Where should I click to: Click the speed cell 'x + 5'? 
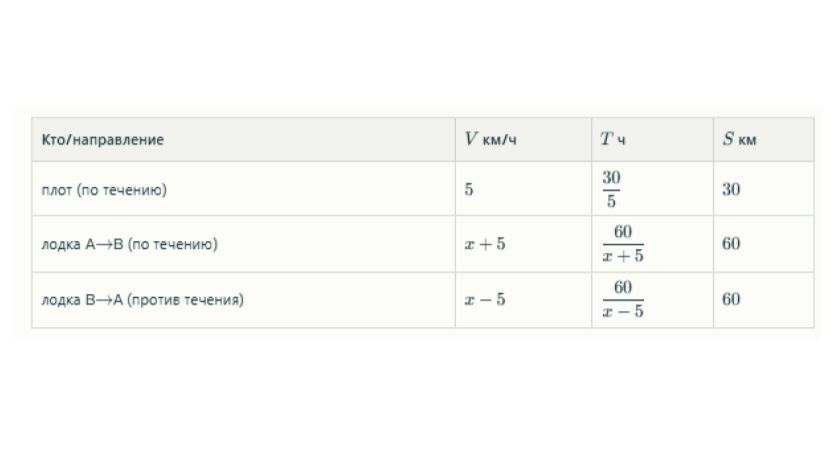pos(485,244)
